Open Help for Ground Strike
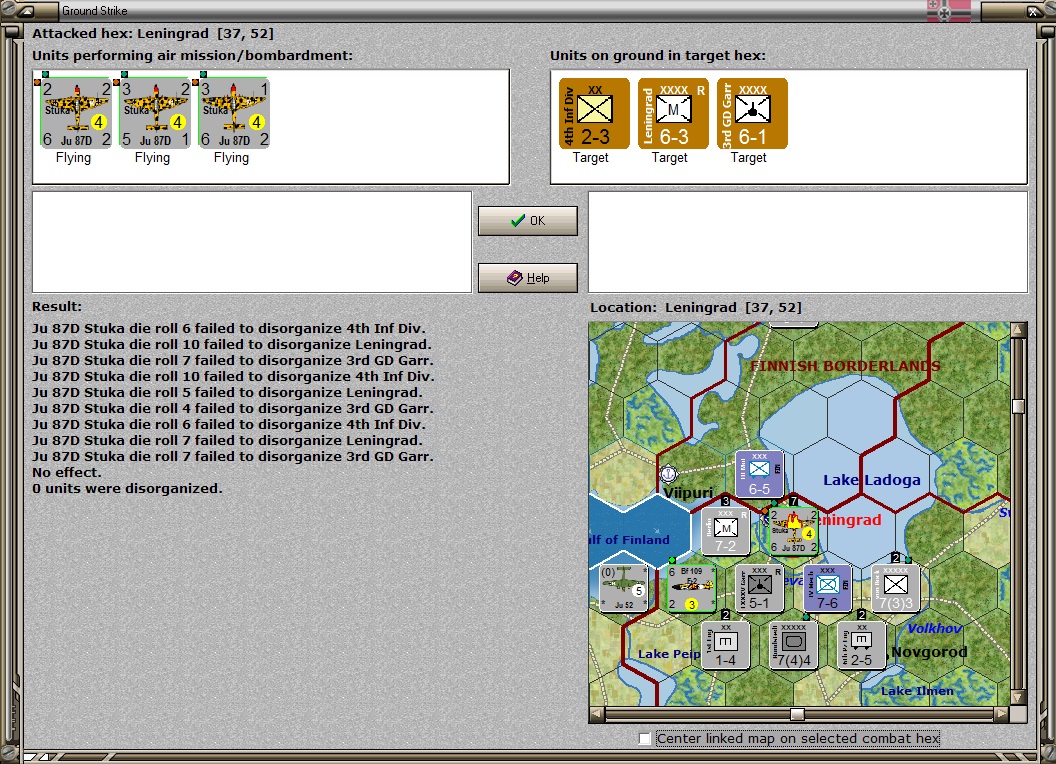The height and width of the screenshot is (764, 1056). pos(527,278)
